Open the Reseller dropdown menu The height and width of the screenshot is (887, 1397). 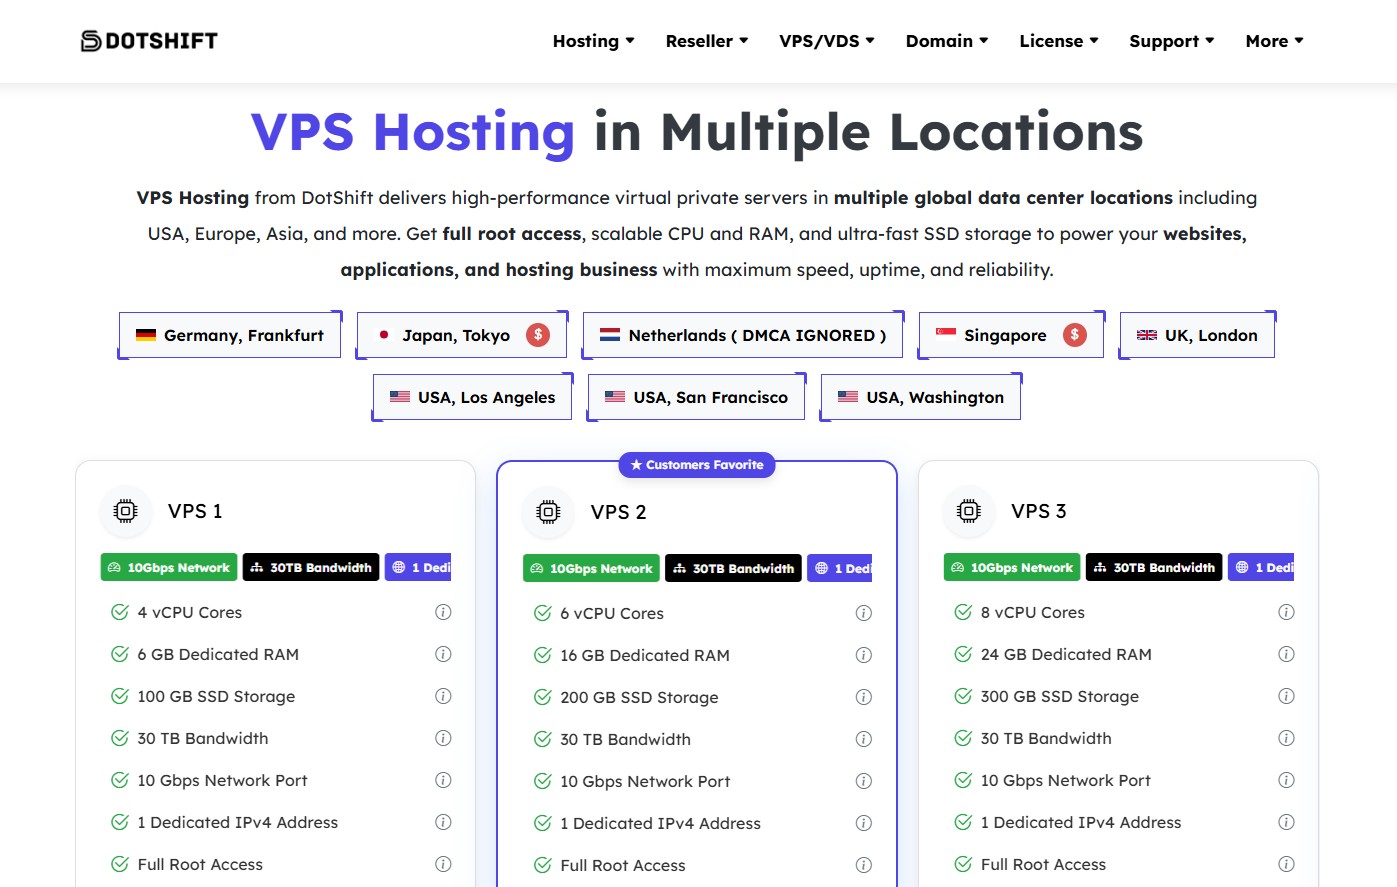coord(706,41)
